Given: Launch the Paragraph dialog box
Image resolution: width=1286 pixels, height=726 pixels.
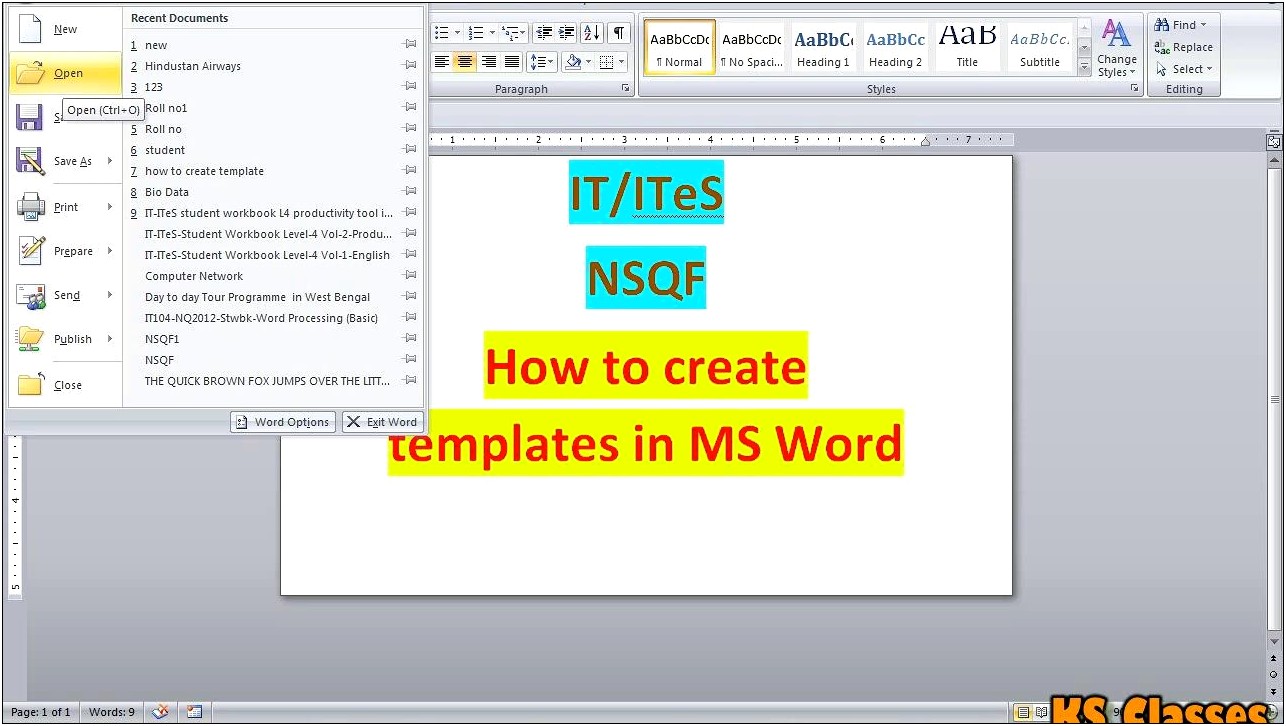Looking at the screenshot, I should (626, 89).
